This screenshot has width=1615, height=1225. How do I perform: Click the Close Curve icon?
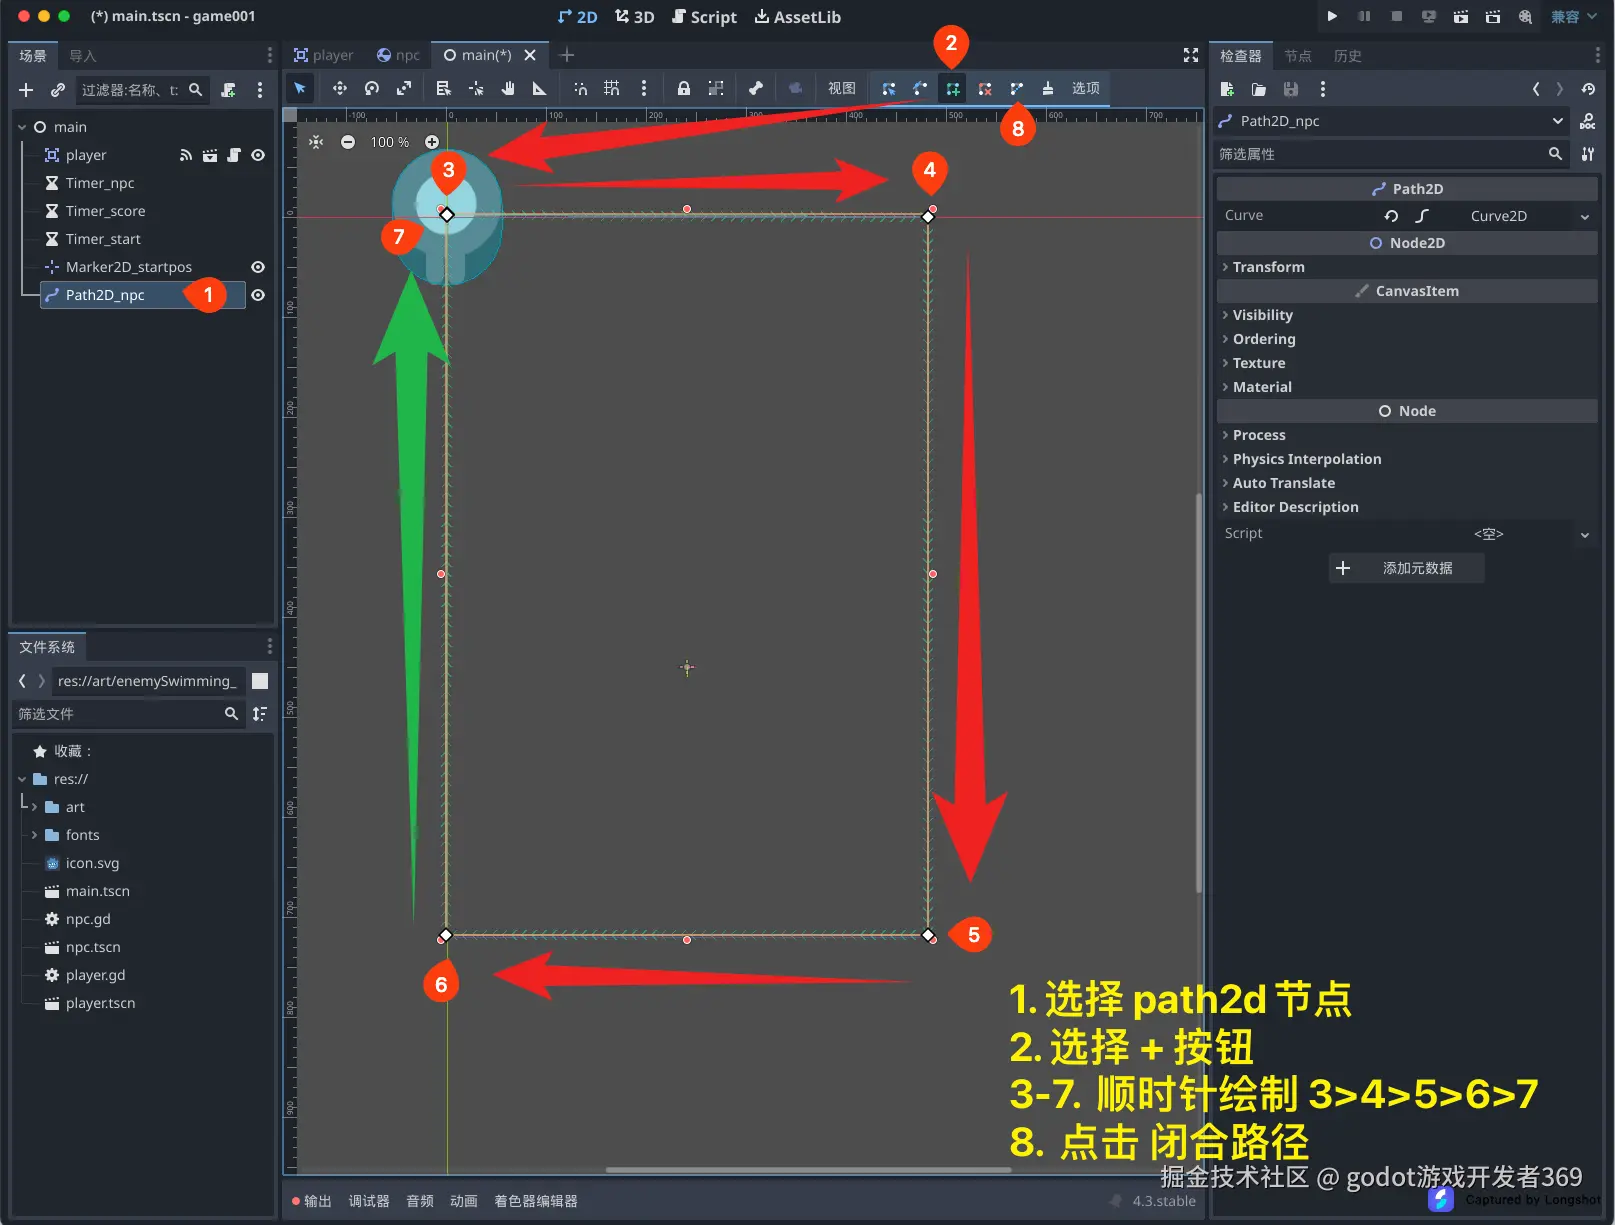point(1017,88)
